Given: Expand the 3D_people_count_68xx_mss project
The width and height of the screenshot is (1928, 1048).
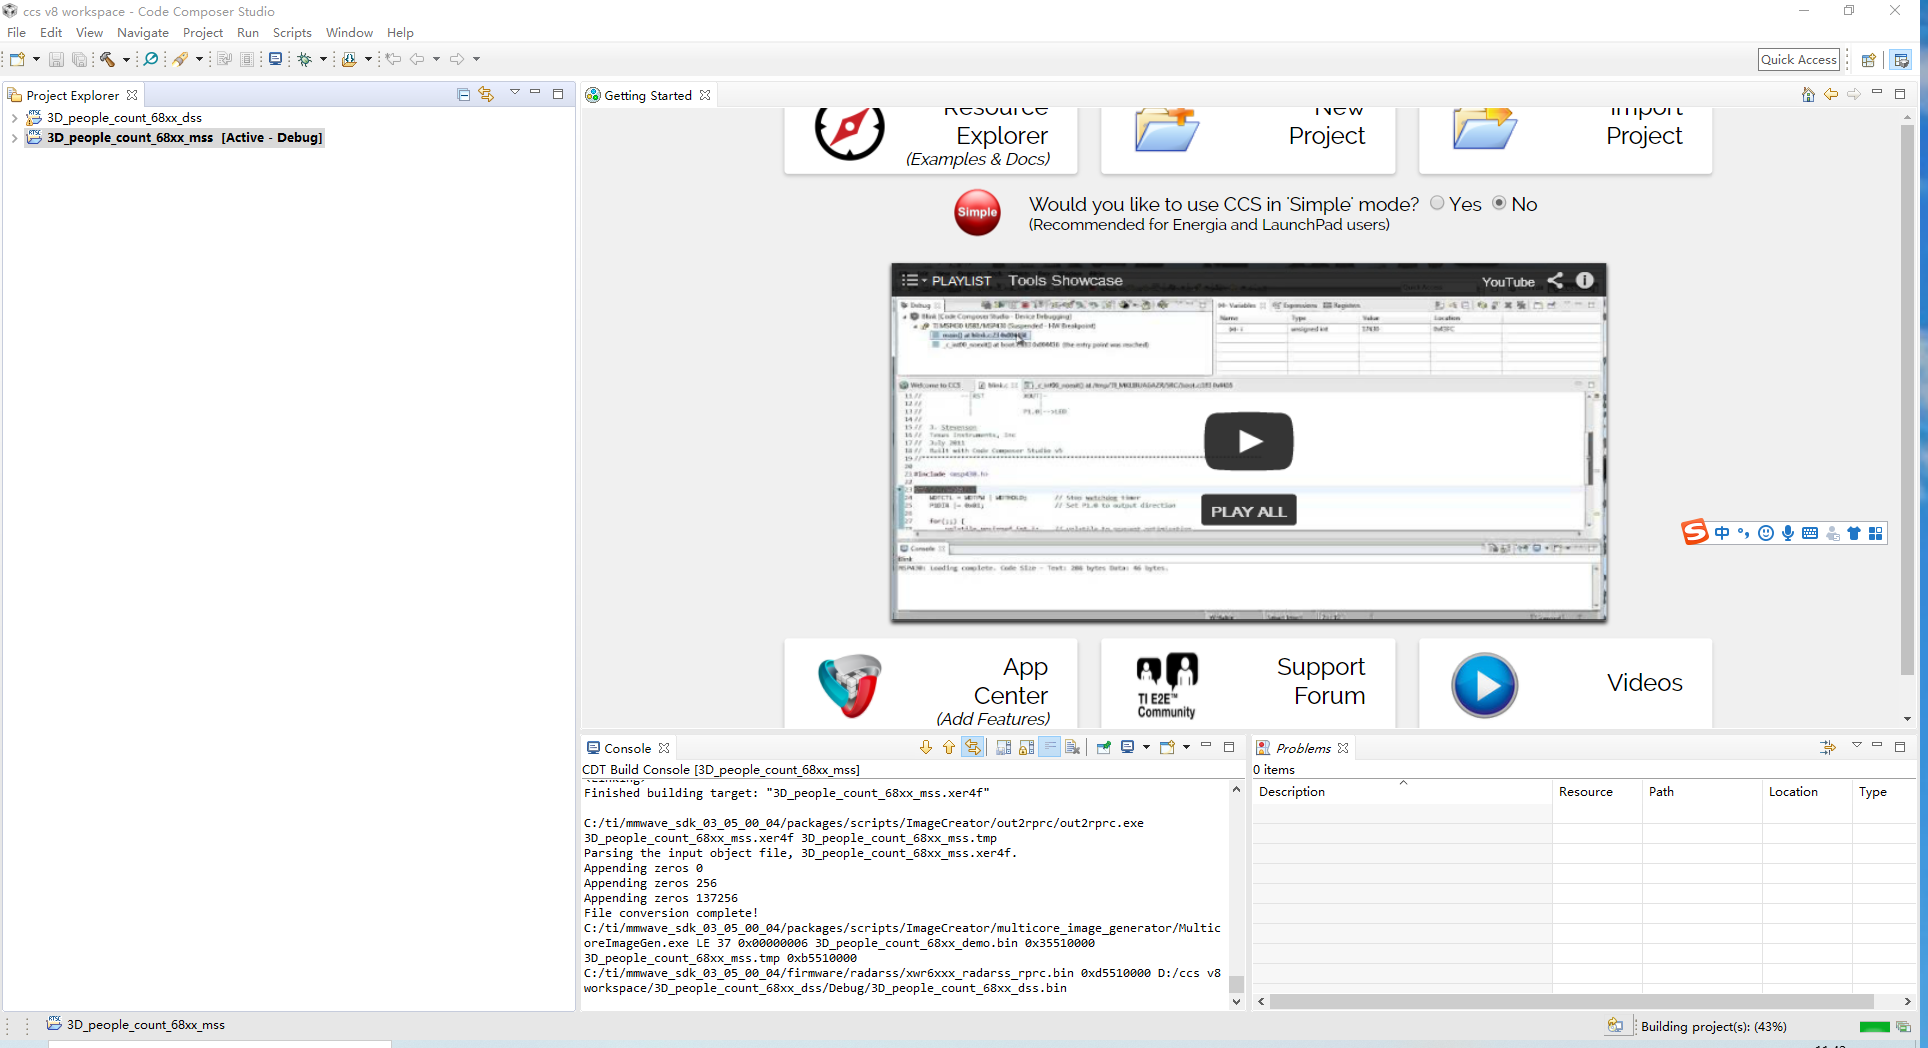Looking at the screenshot, I should coord(14,138).
